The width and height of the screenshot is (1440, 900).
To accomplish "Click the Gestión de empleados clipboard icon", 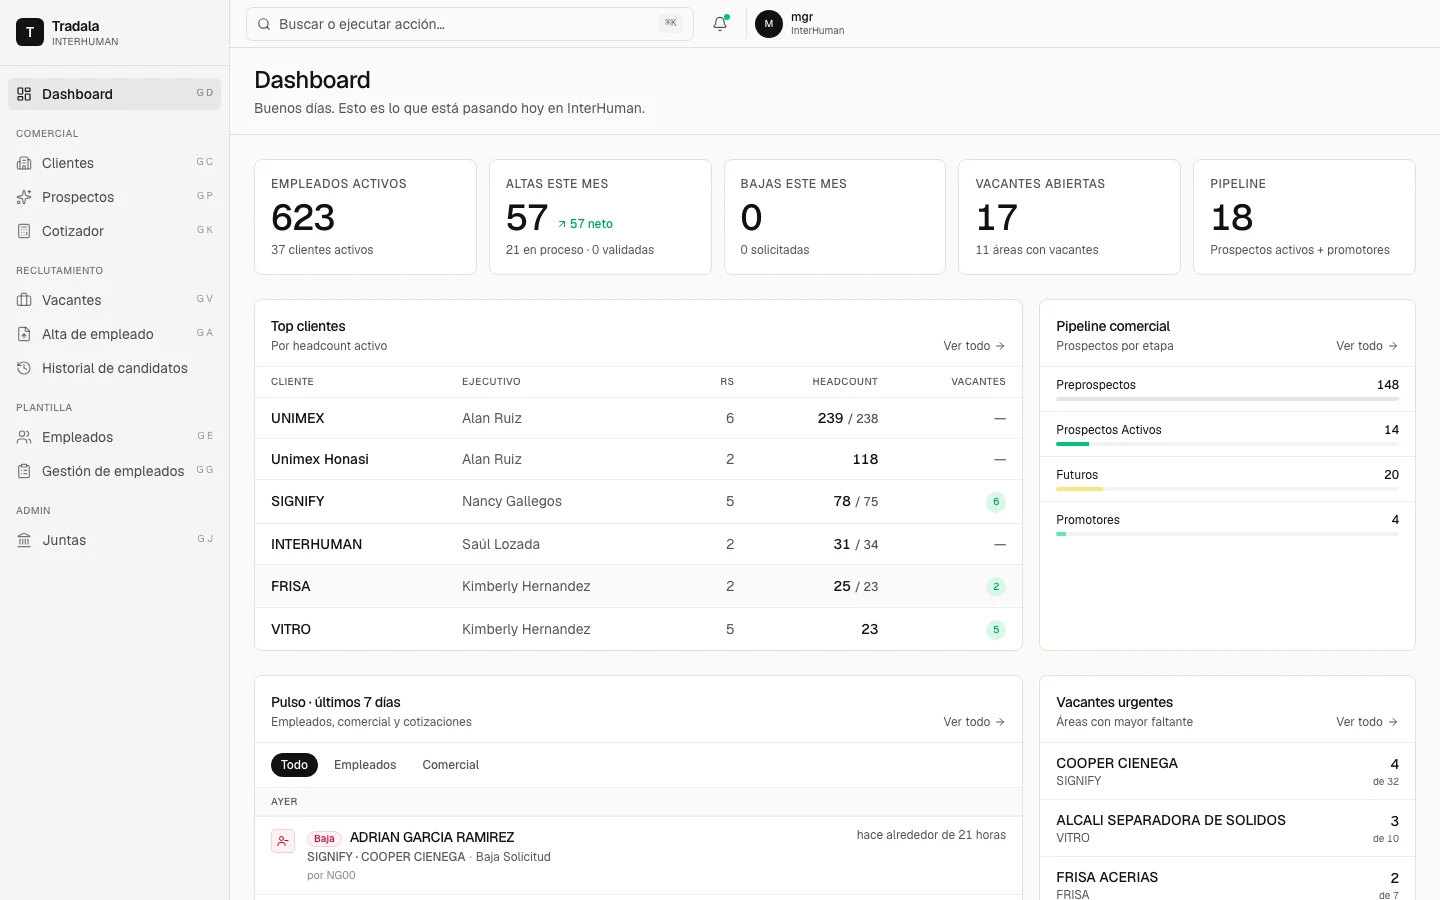I will tap(24, 471).
